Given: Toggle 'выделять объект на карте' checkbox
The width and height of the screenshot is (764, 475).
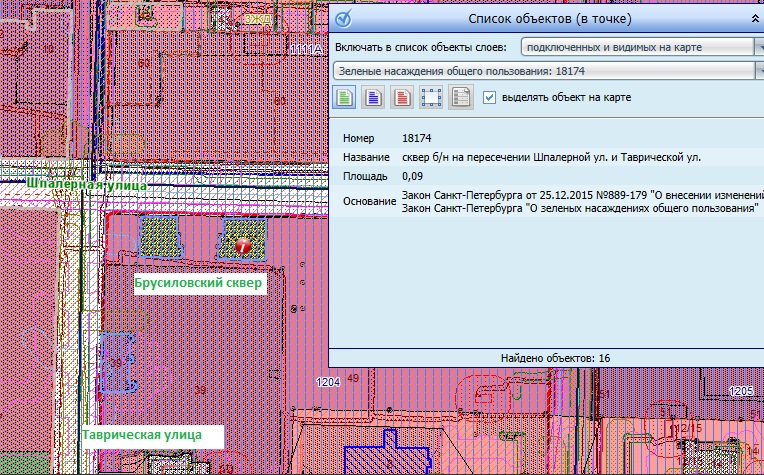Looking at the screenshot, I should 489,97.
